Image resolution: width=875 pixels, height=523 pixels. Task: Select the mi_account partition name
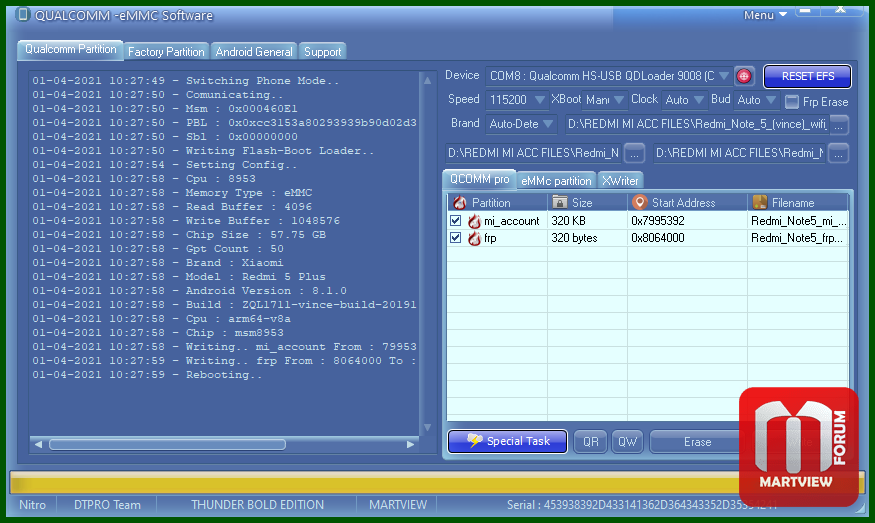512,222
